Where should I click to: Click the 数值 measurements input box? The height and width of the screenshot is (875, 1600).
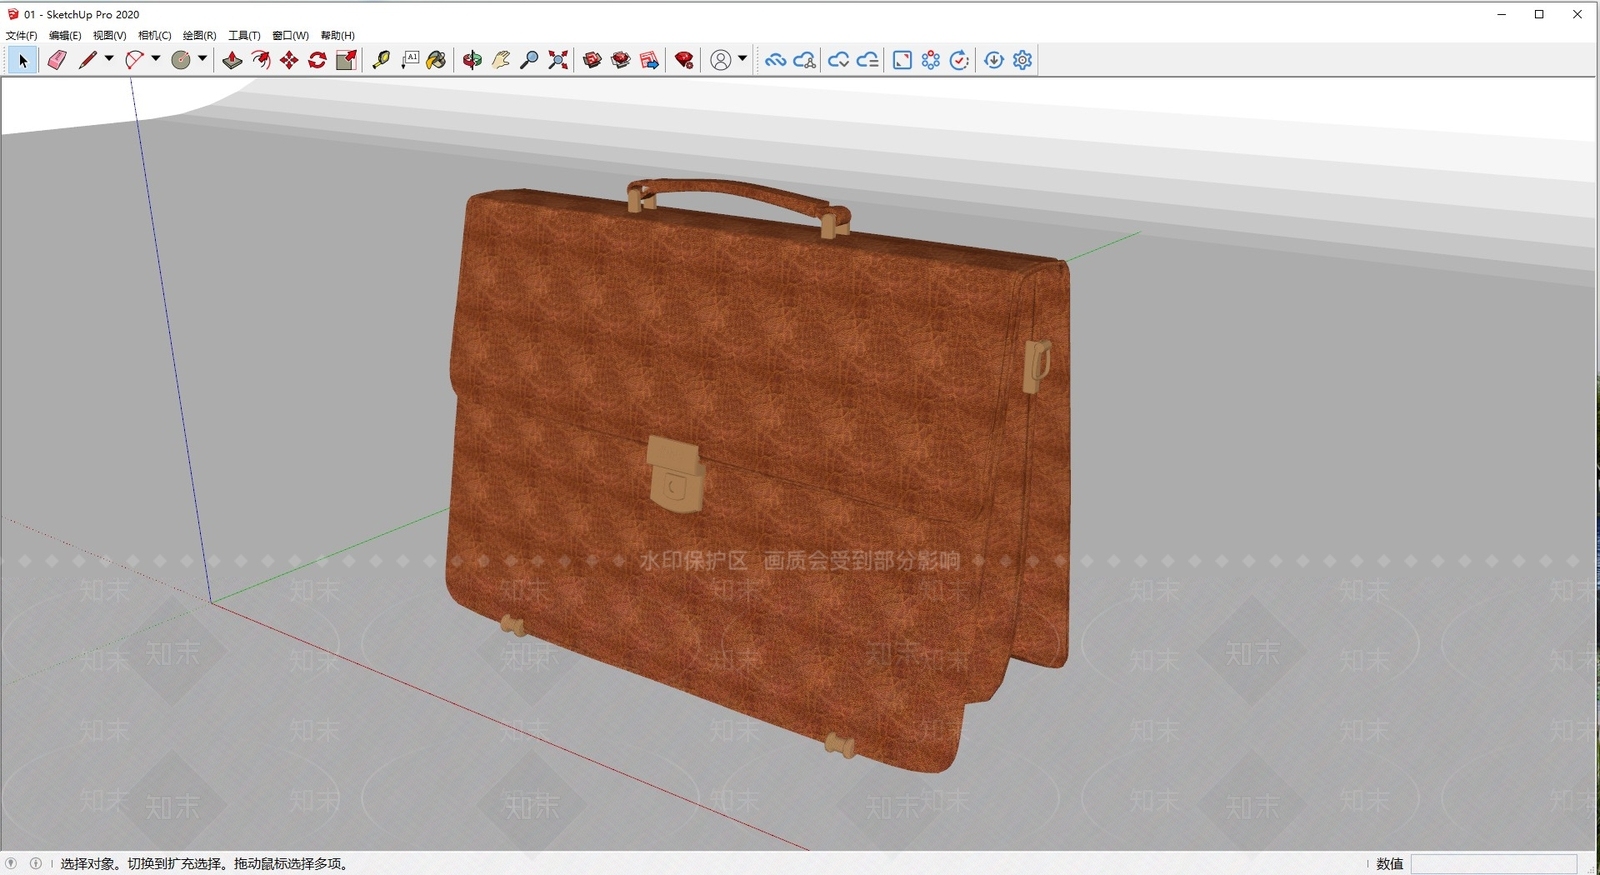pyautogui.click(x=1494, y=864)
